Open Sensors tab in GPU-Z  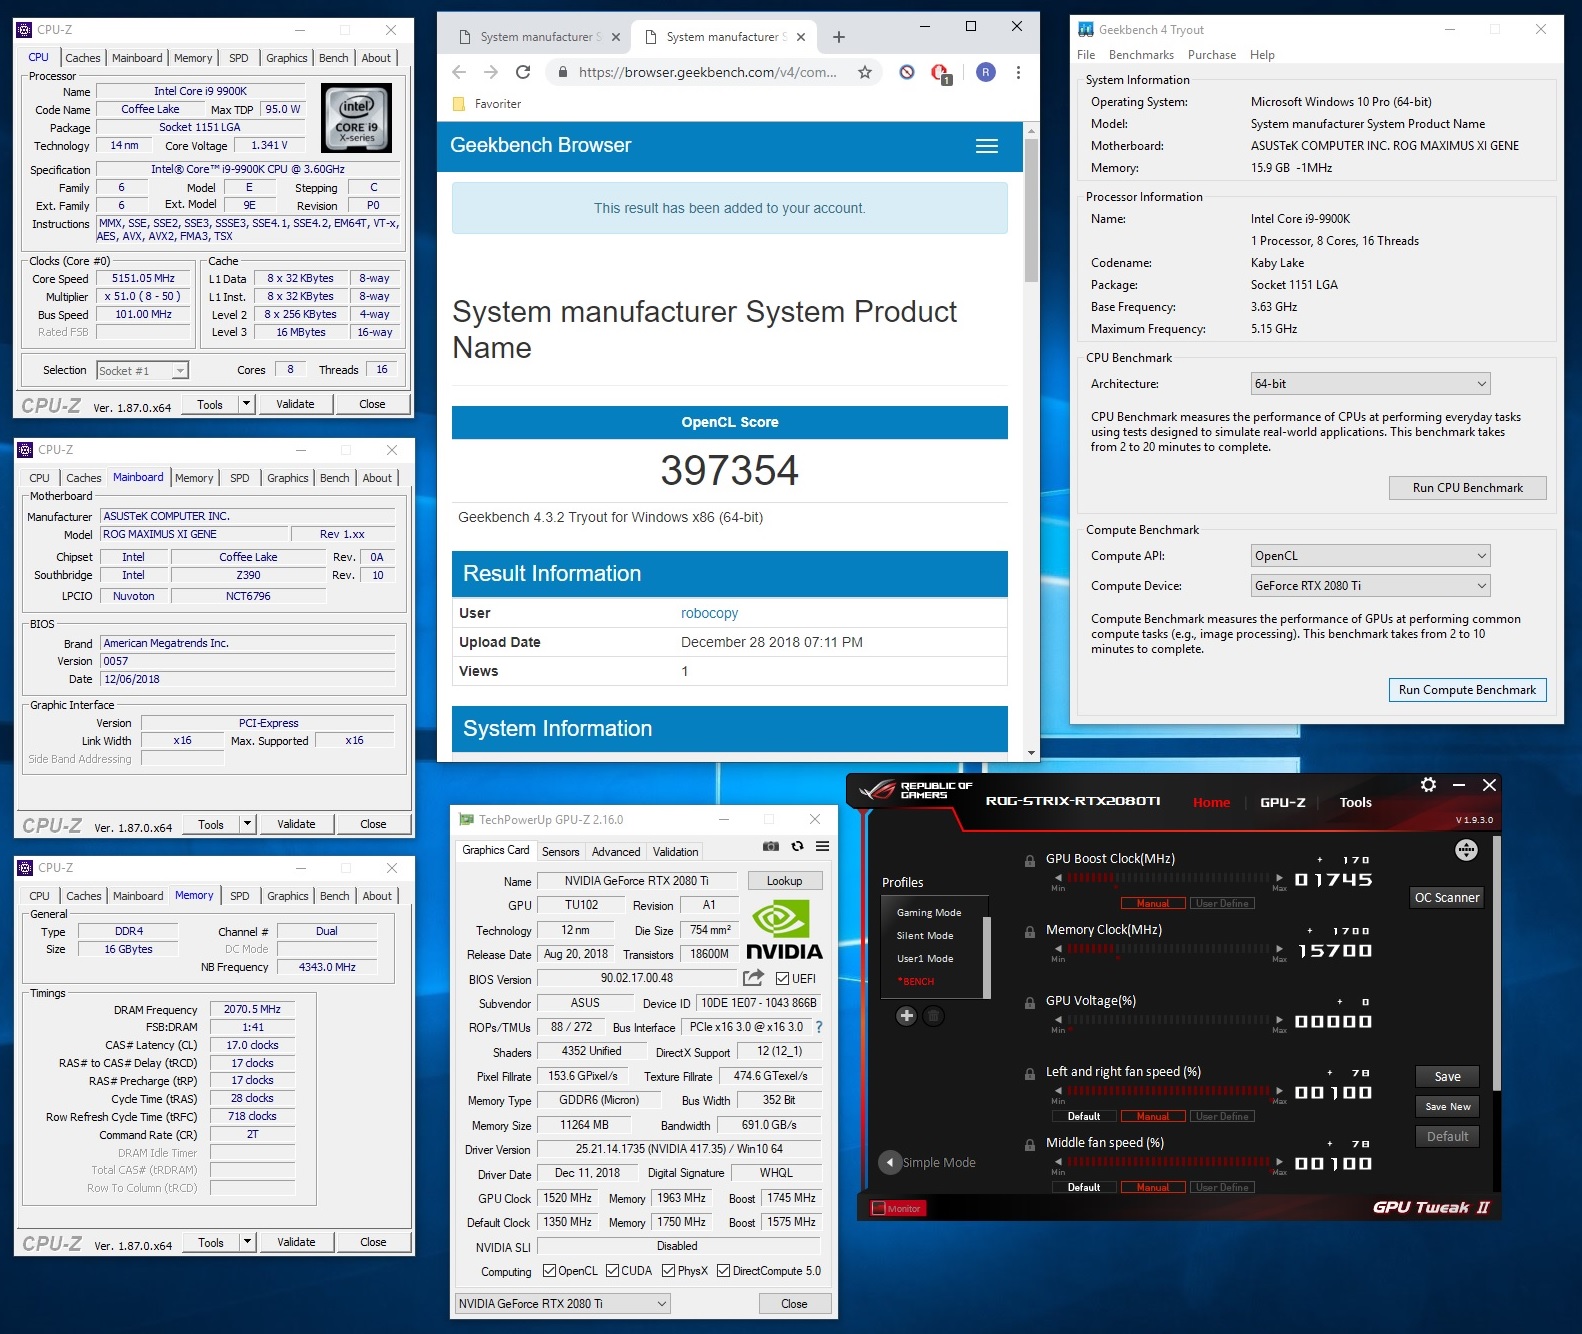(560, 852)
